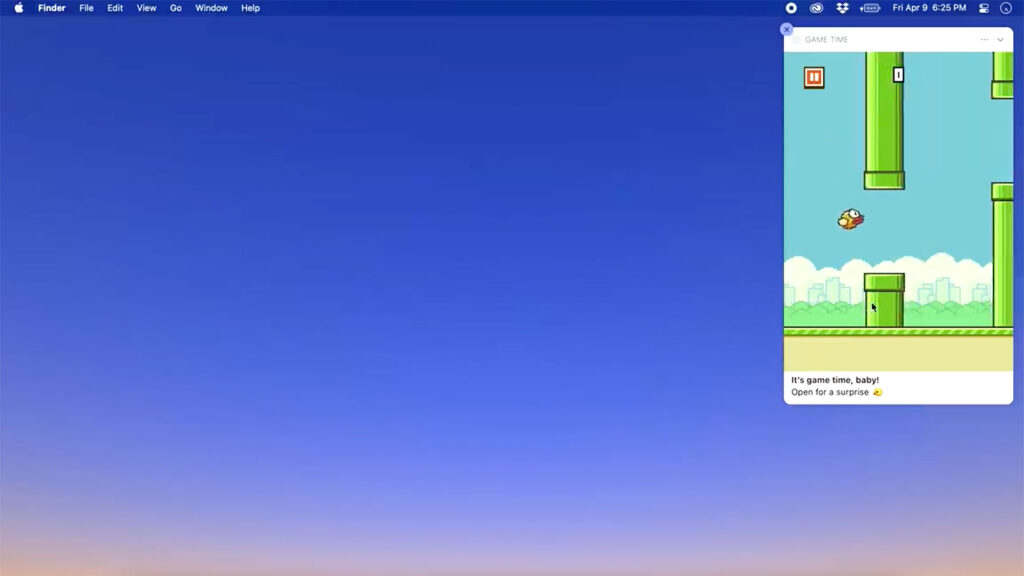
Task: Open the Window menu
Action: pos(211,8)
